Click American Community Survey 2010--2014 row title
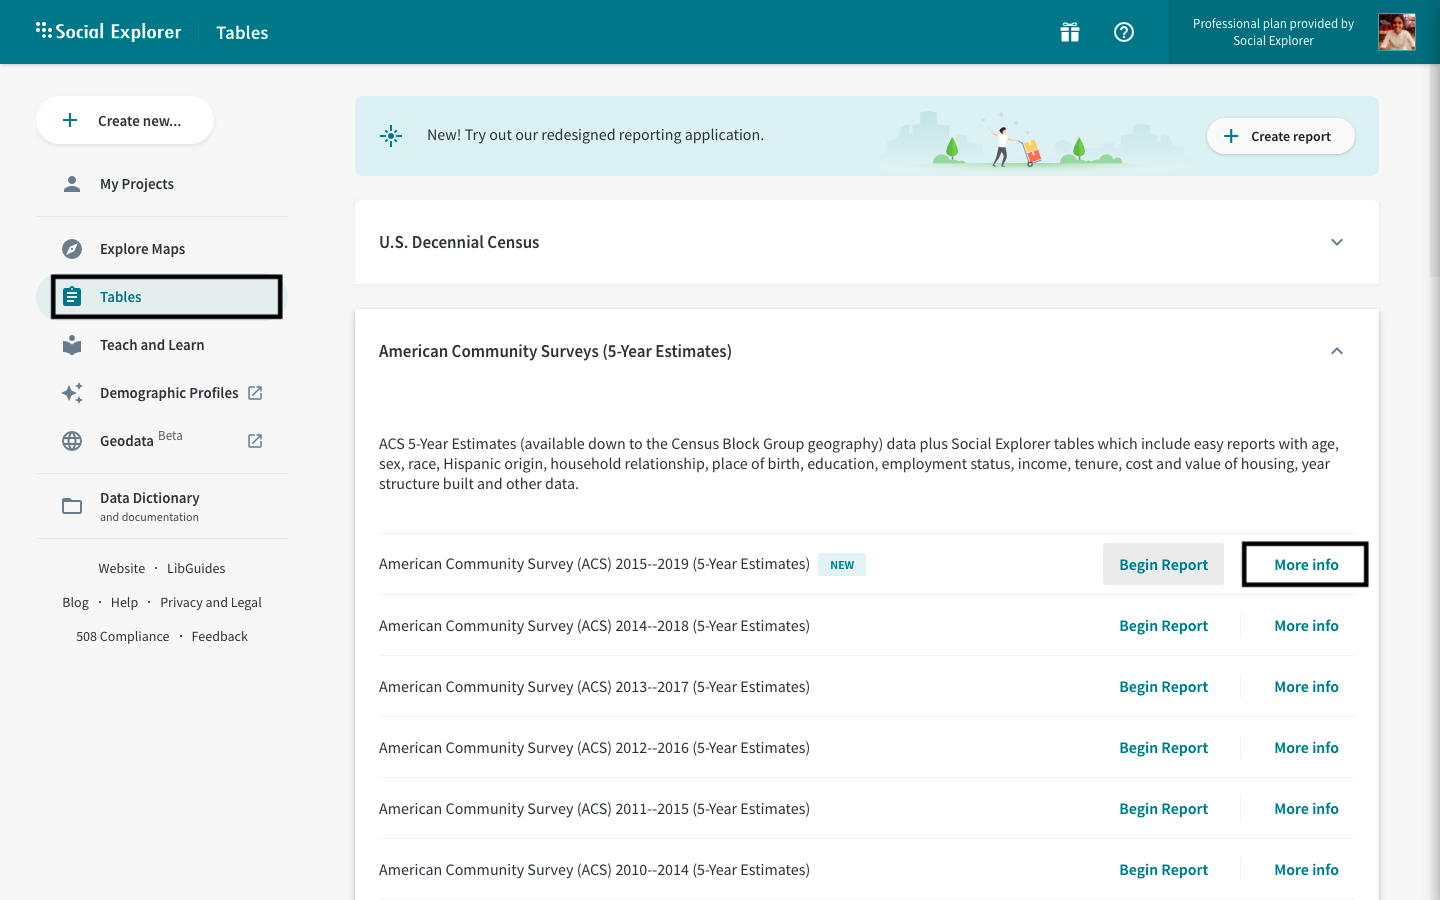The image size is (1440, 900). (594, 869)
